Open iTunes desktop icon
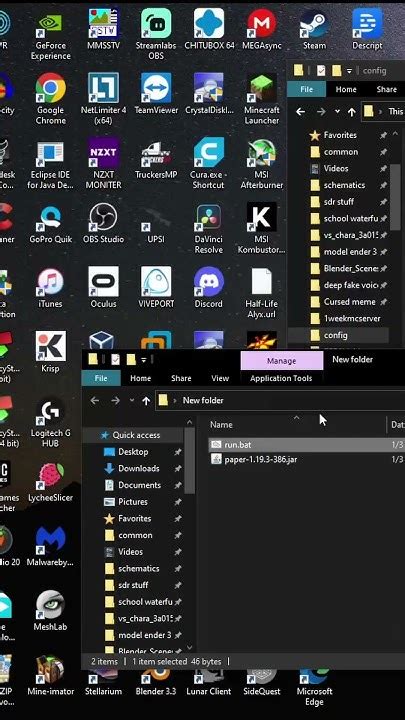This screenshot has height=720, width=405. (x=51, y=288)
